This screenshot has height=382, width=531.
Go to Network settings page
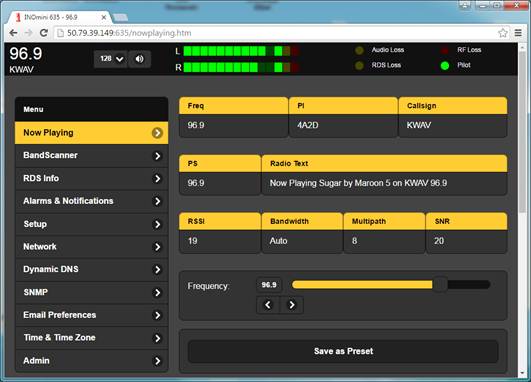[91, 247]
